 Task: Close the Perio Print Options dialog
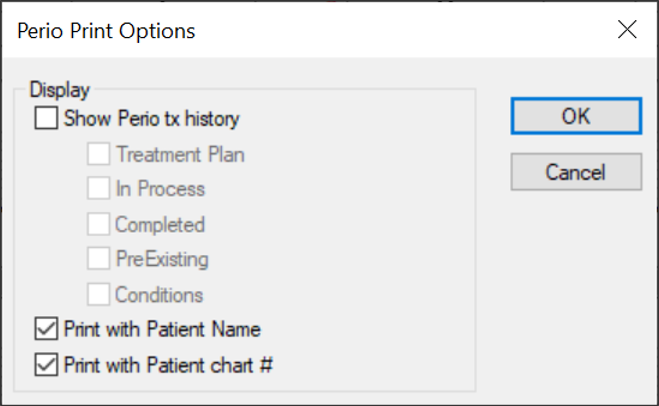[x=628, y=30]
